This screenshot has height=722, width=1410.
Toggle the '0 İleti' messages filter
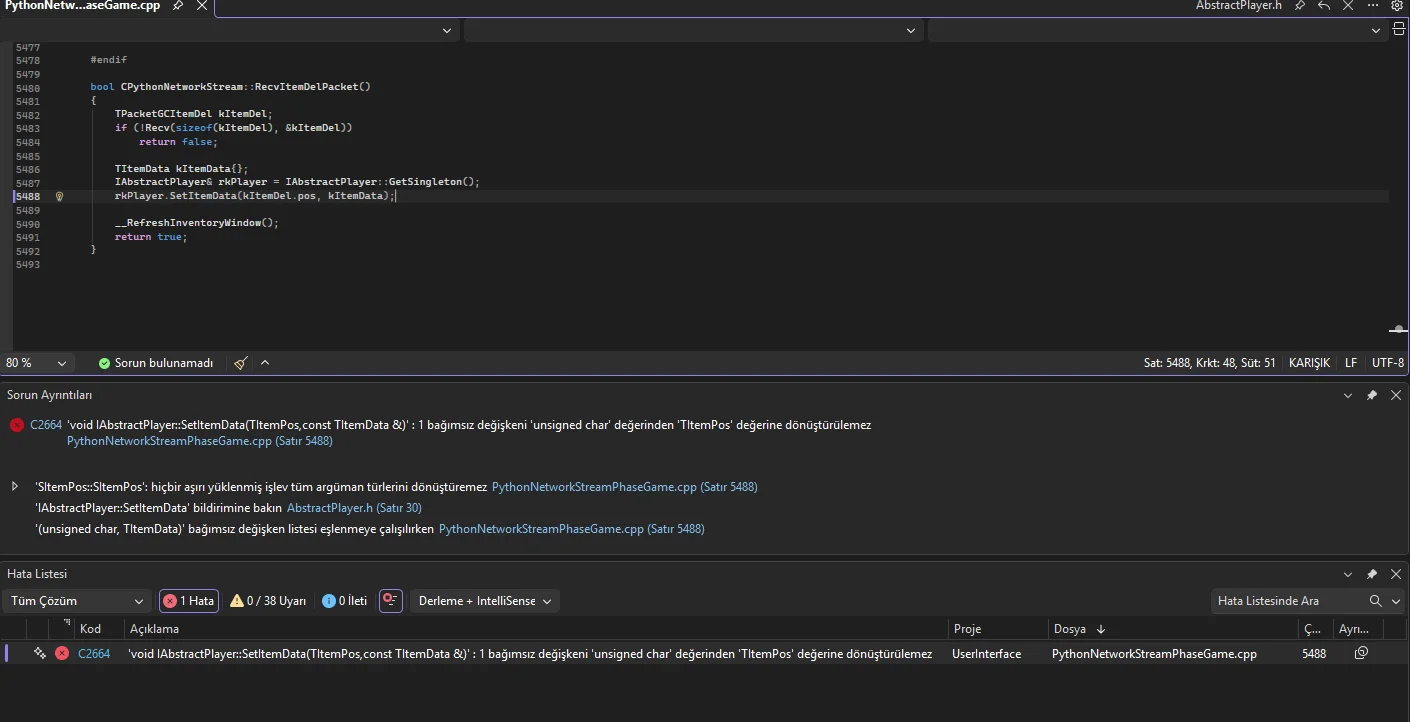[x=345, y=601]
